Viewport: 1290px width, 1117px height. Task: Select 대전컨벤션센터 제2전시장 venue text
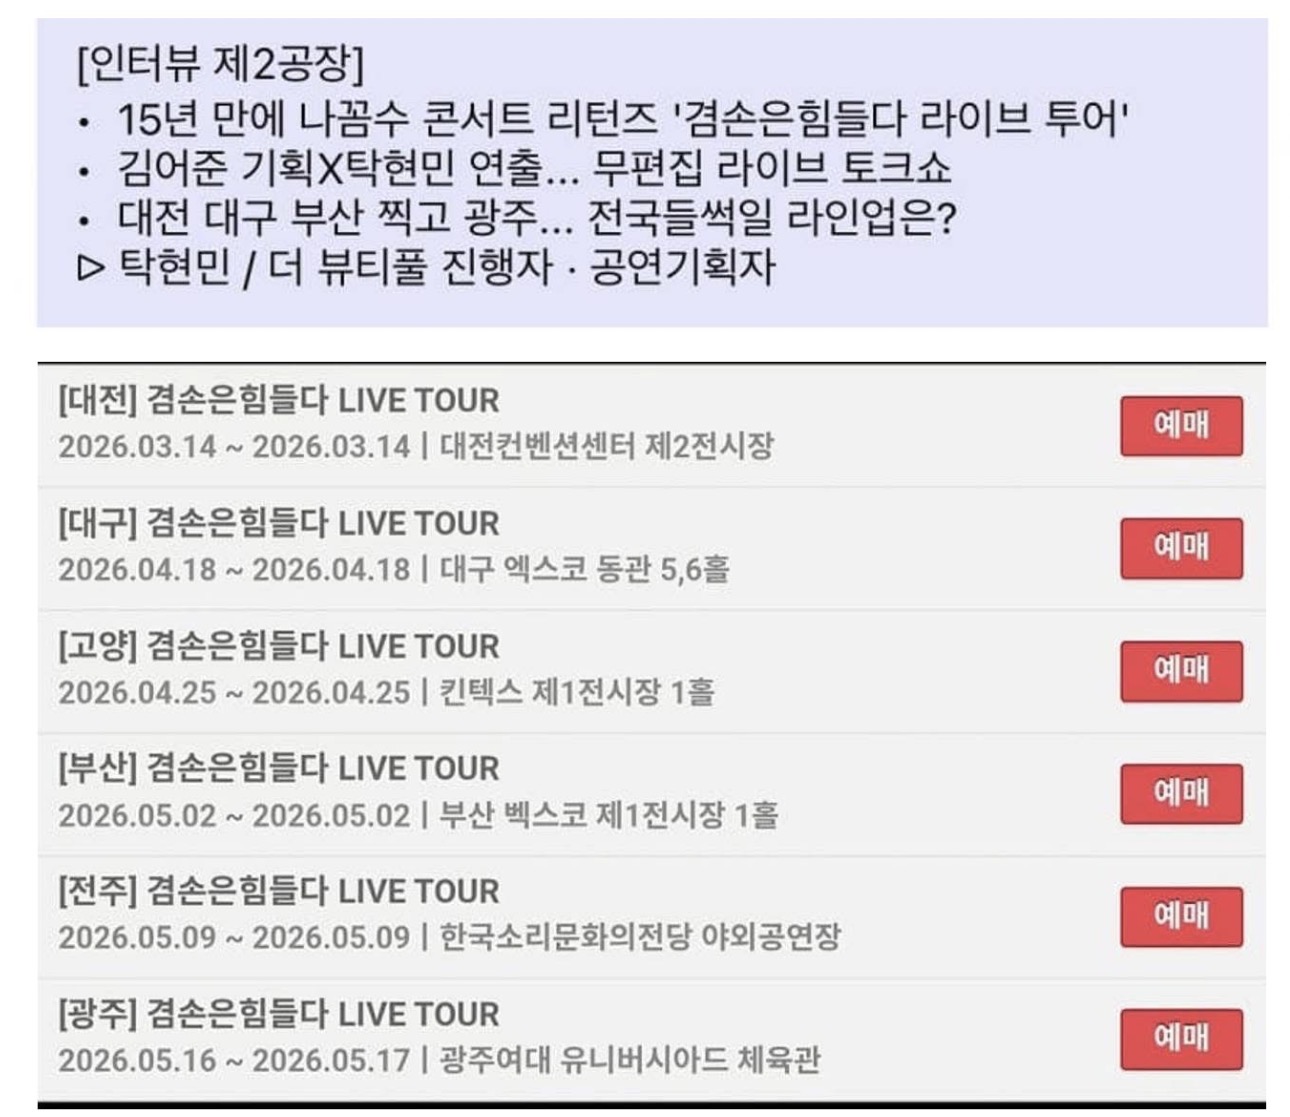(x=606, y=446)
